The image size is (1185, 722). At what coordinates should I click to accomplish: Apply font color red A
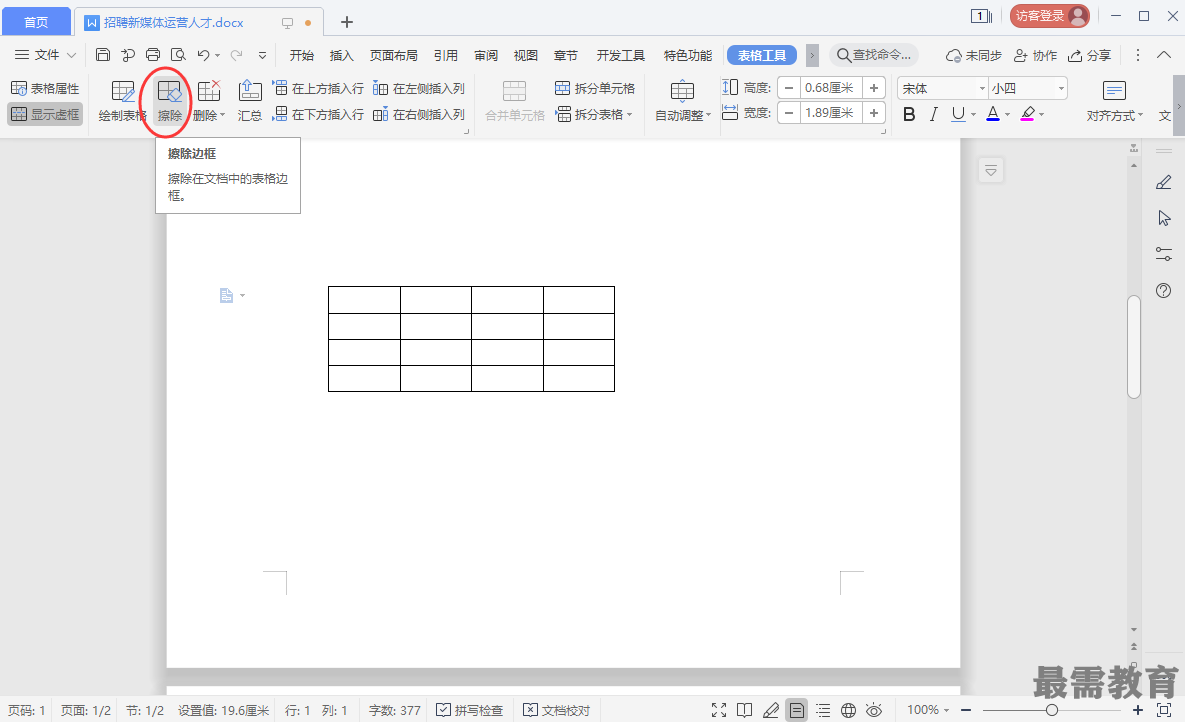993,114
